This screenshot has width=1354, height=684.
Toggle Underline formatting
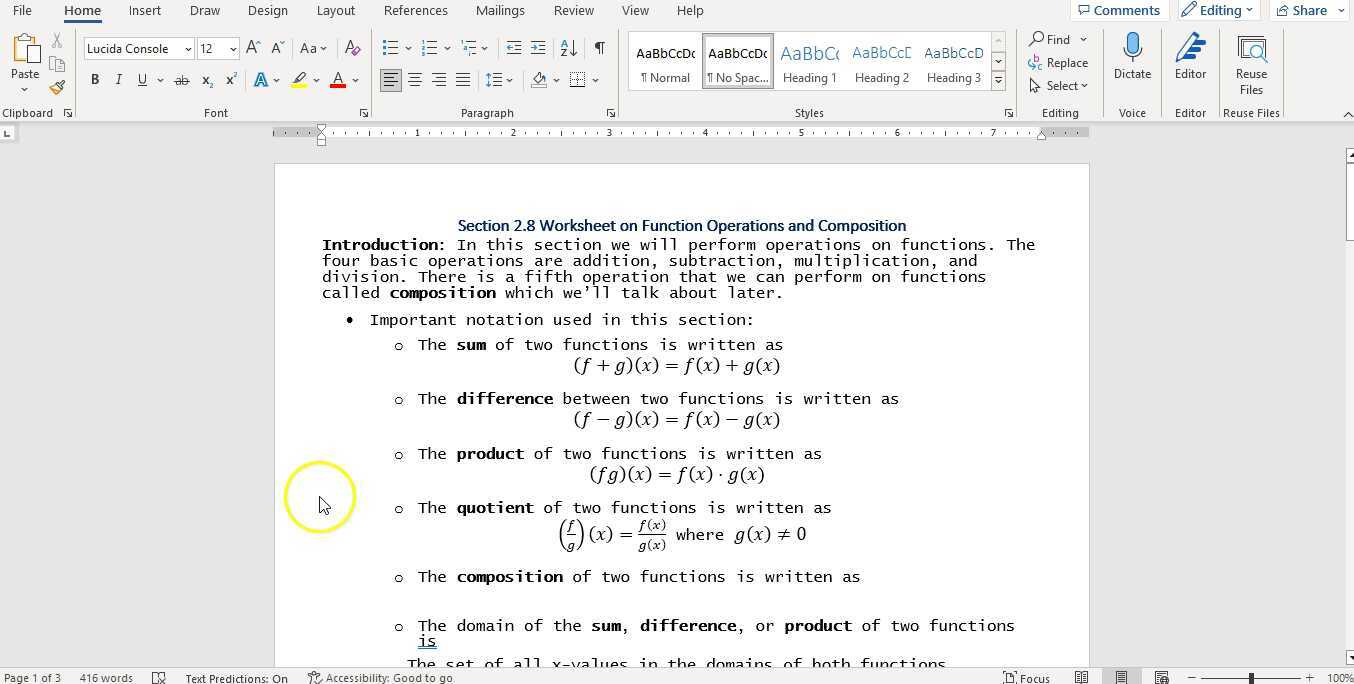coord(142,80)
